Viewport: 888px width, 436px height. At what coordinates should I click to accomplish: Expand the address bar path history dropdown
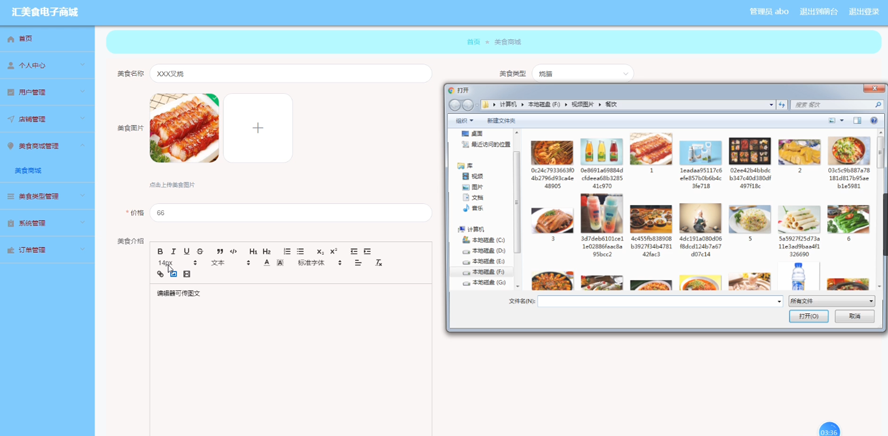point(771,105)
